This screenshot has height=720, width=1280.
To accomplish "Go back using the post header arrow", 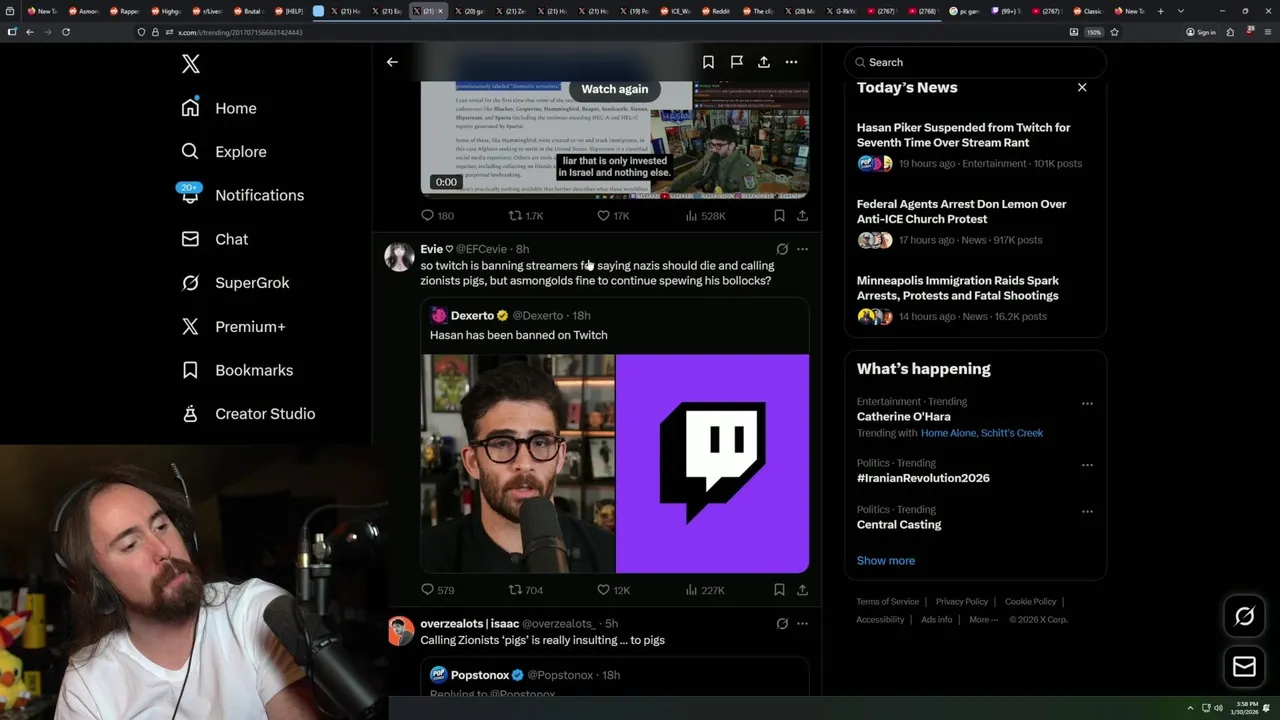I will point(392,62).
